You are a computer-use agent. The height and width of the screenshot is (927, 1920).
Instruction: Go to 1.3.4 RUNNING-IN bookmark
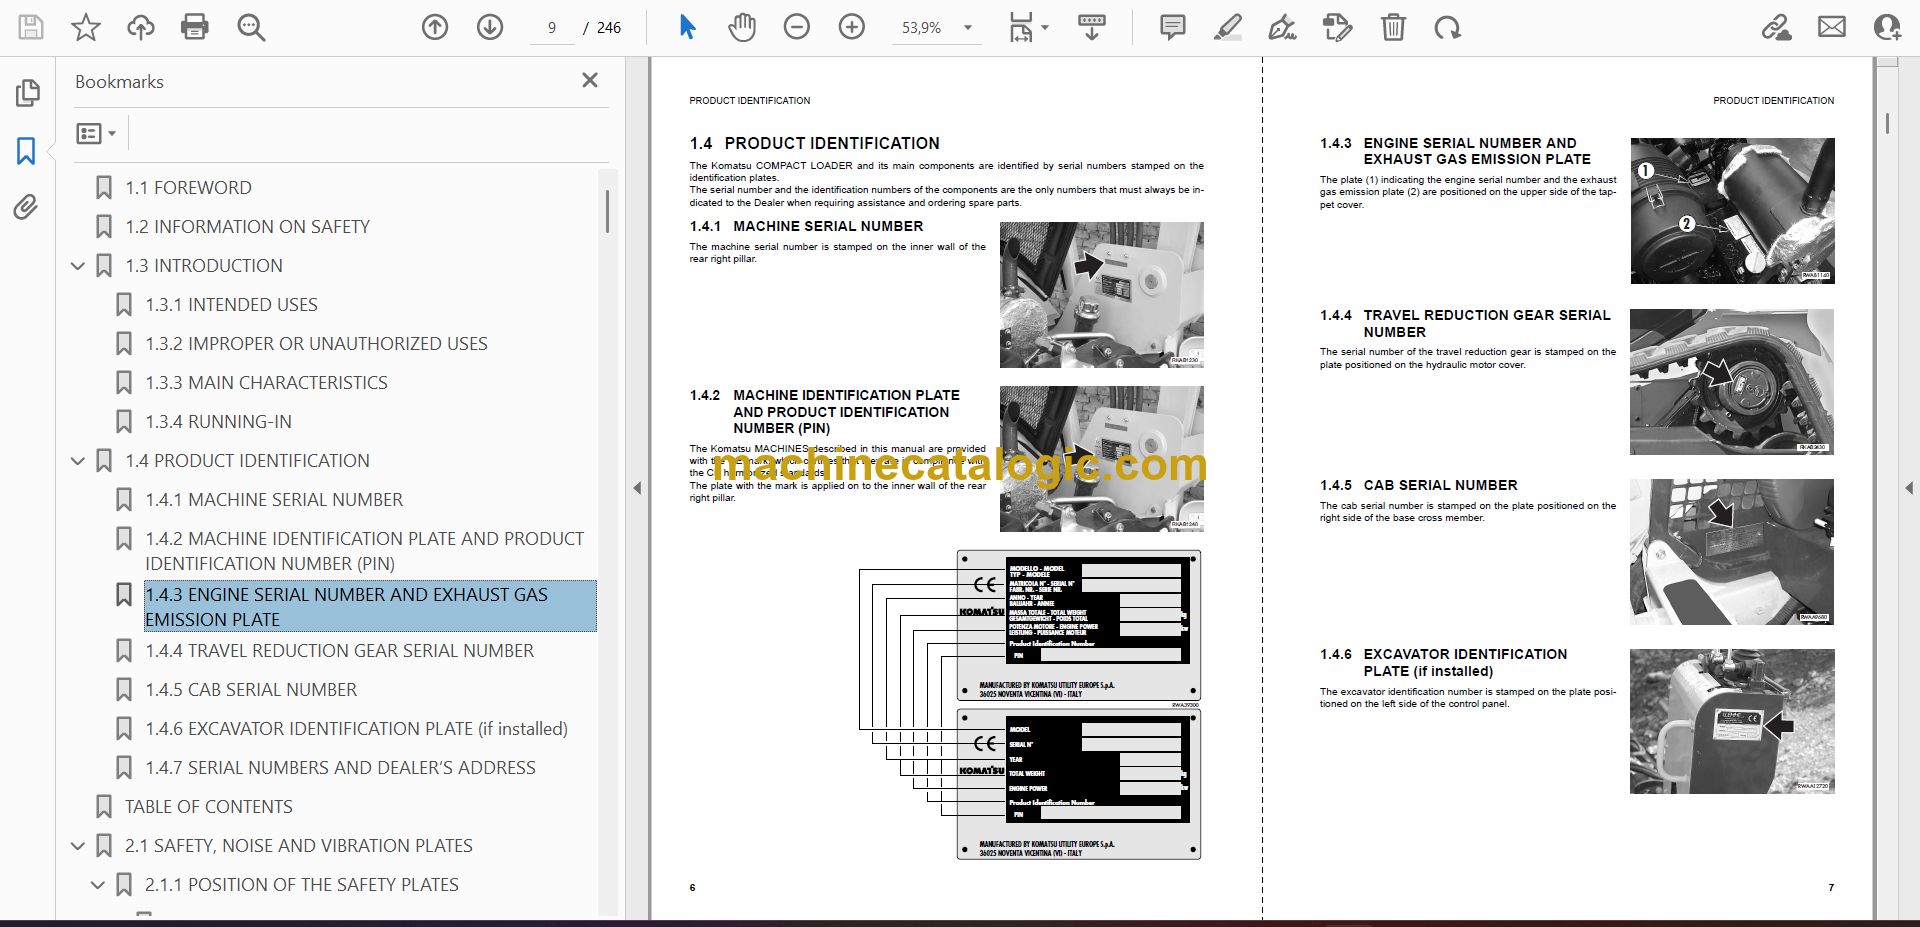pyautogui.click(x=218, y=422)
